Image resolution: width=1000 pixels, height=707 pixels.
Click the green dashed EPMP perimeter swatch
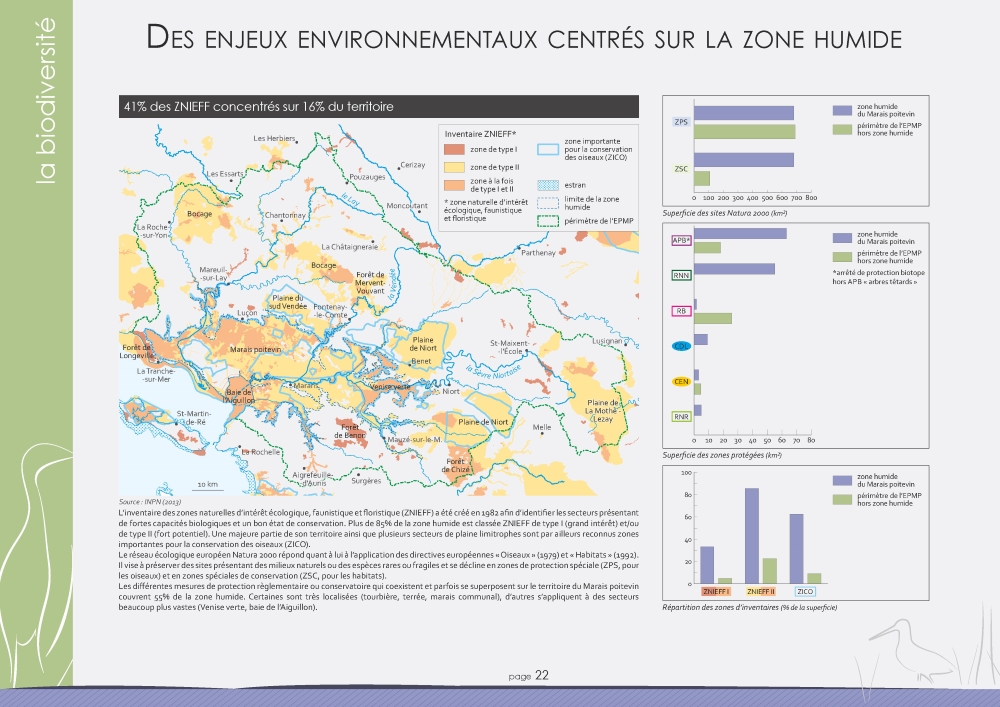[x=548, y=220]
